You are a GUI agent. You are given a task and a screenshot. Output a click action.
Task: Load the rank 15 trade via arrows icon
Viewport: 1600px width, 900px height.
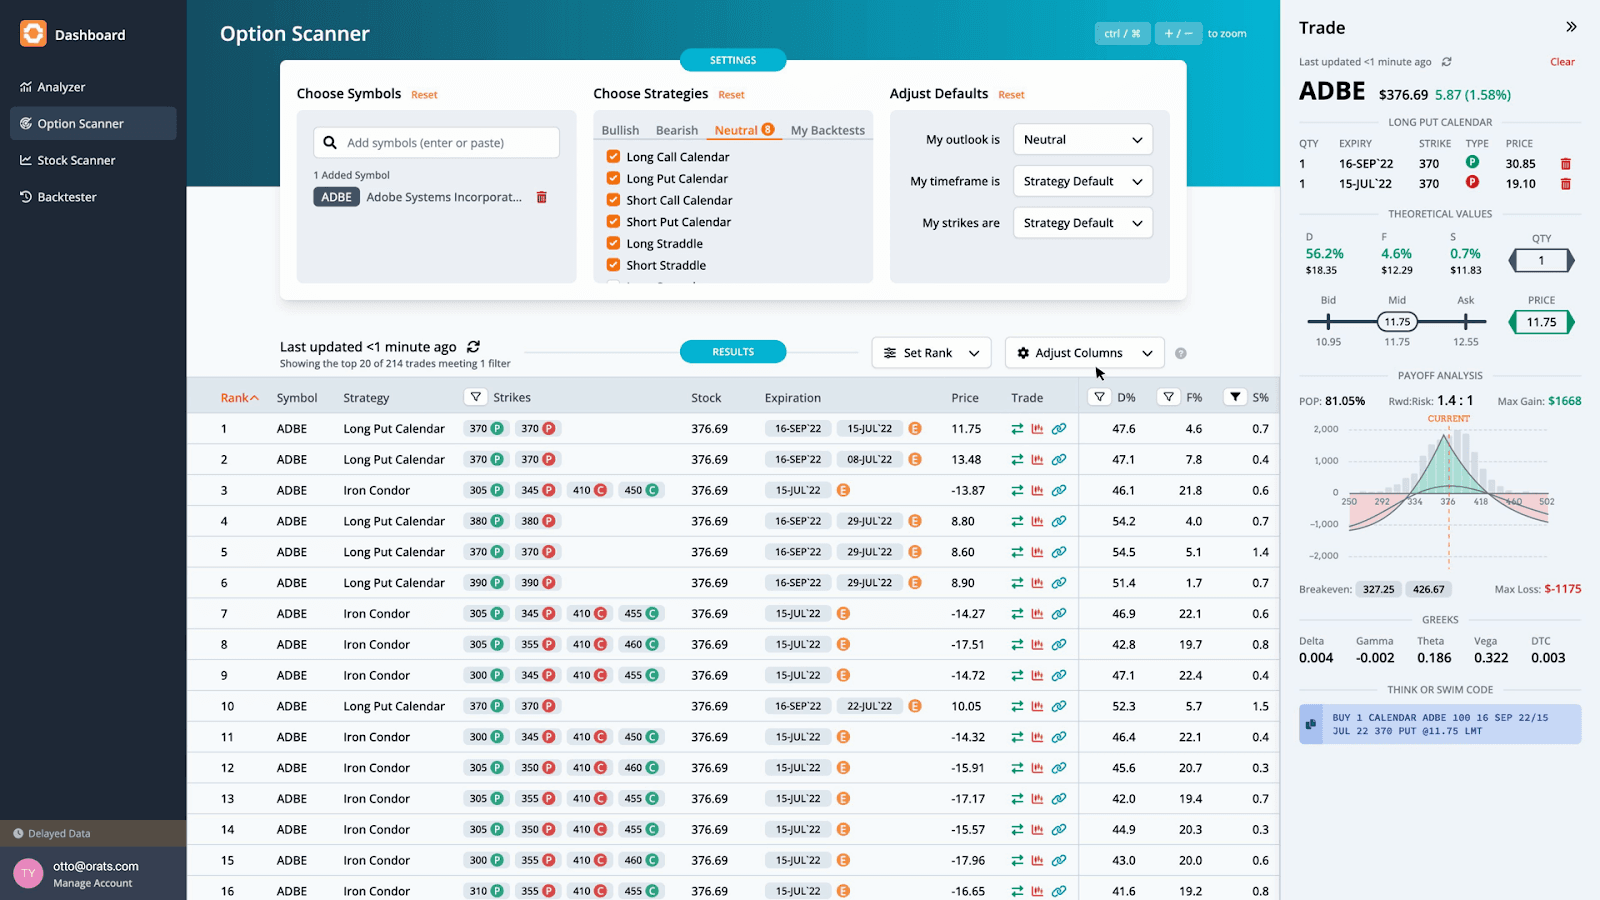[x=1017, y=860]
